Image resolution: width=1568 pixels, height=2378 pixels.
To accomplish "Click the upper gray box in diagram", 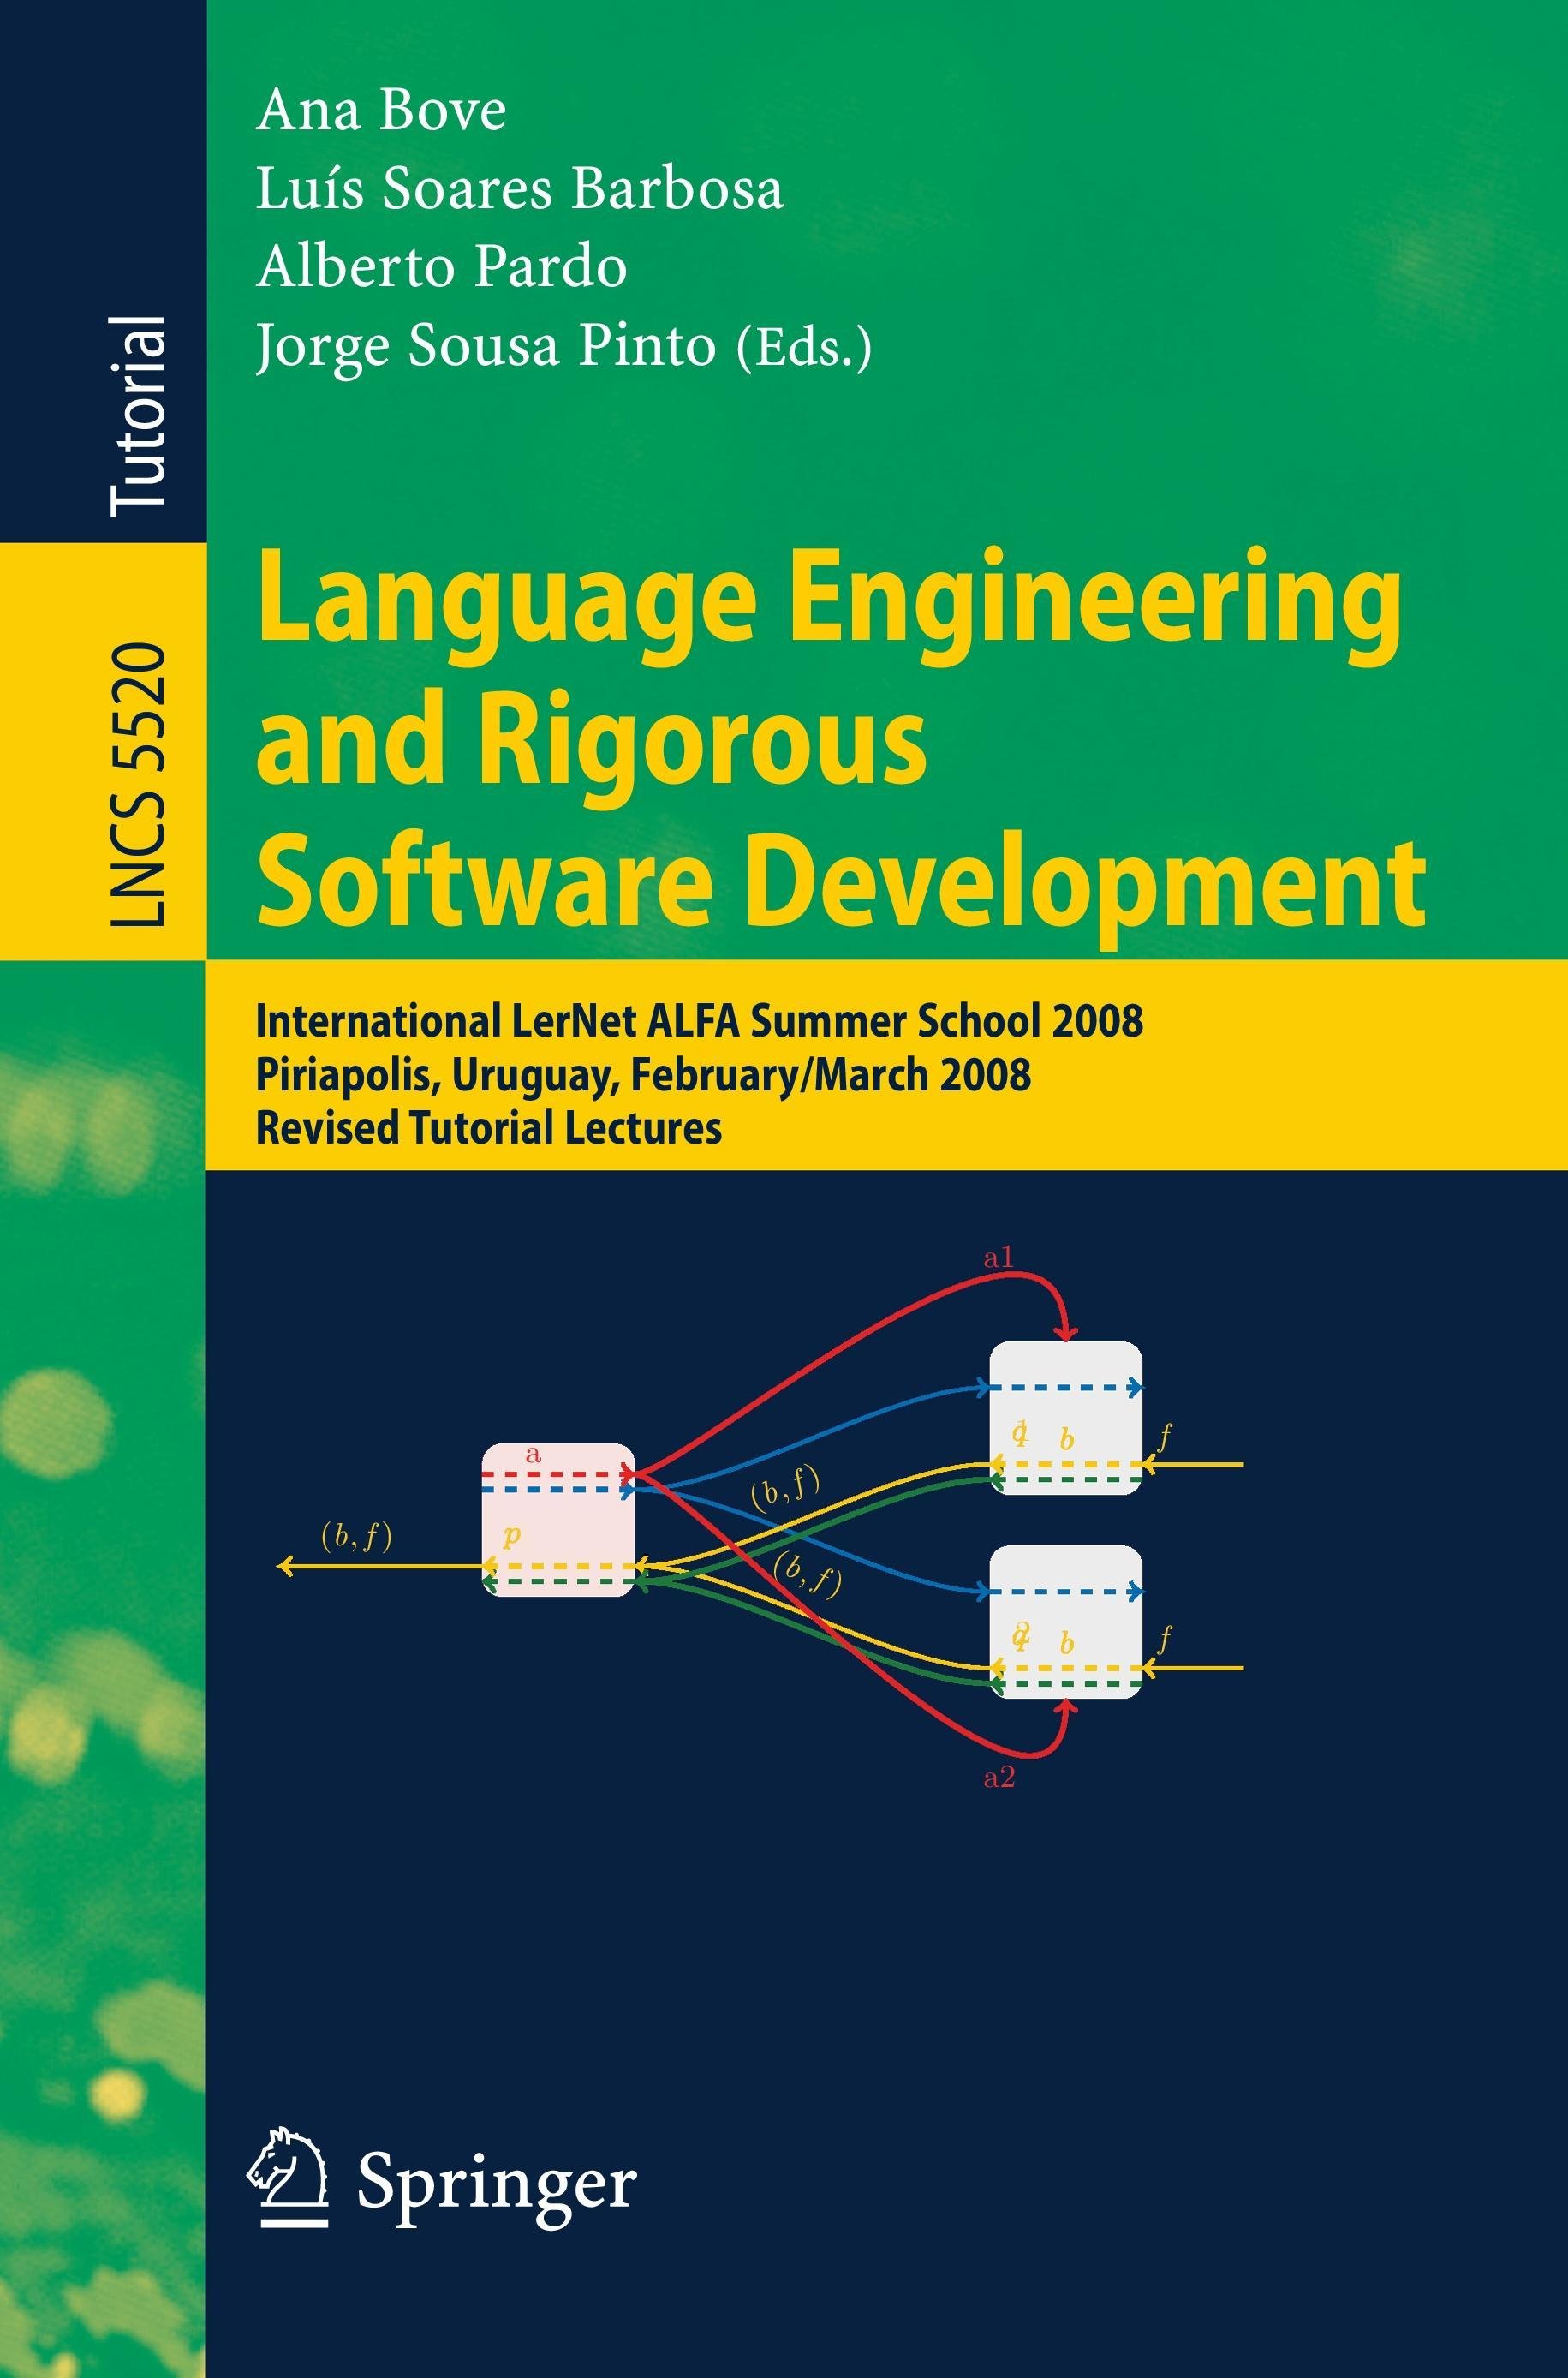I will click(1065, 1418).
